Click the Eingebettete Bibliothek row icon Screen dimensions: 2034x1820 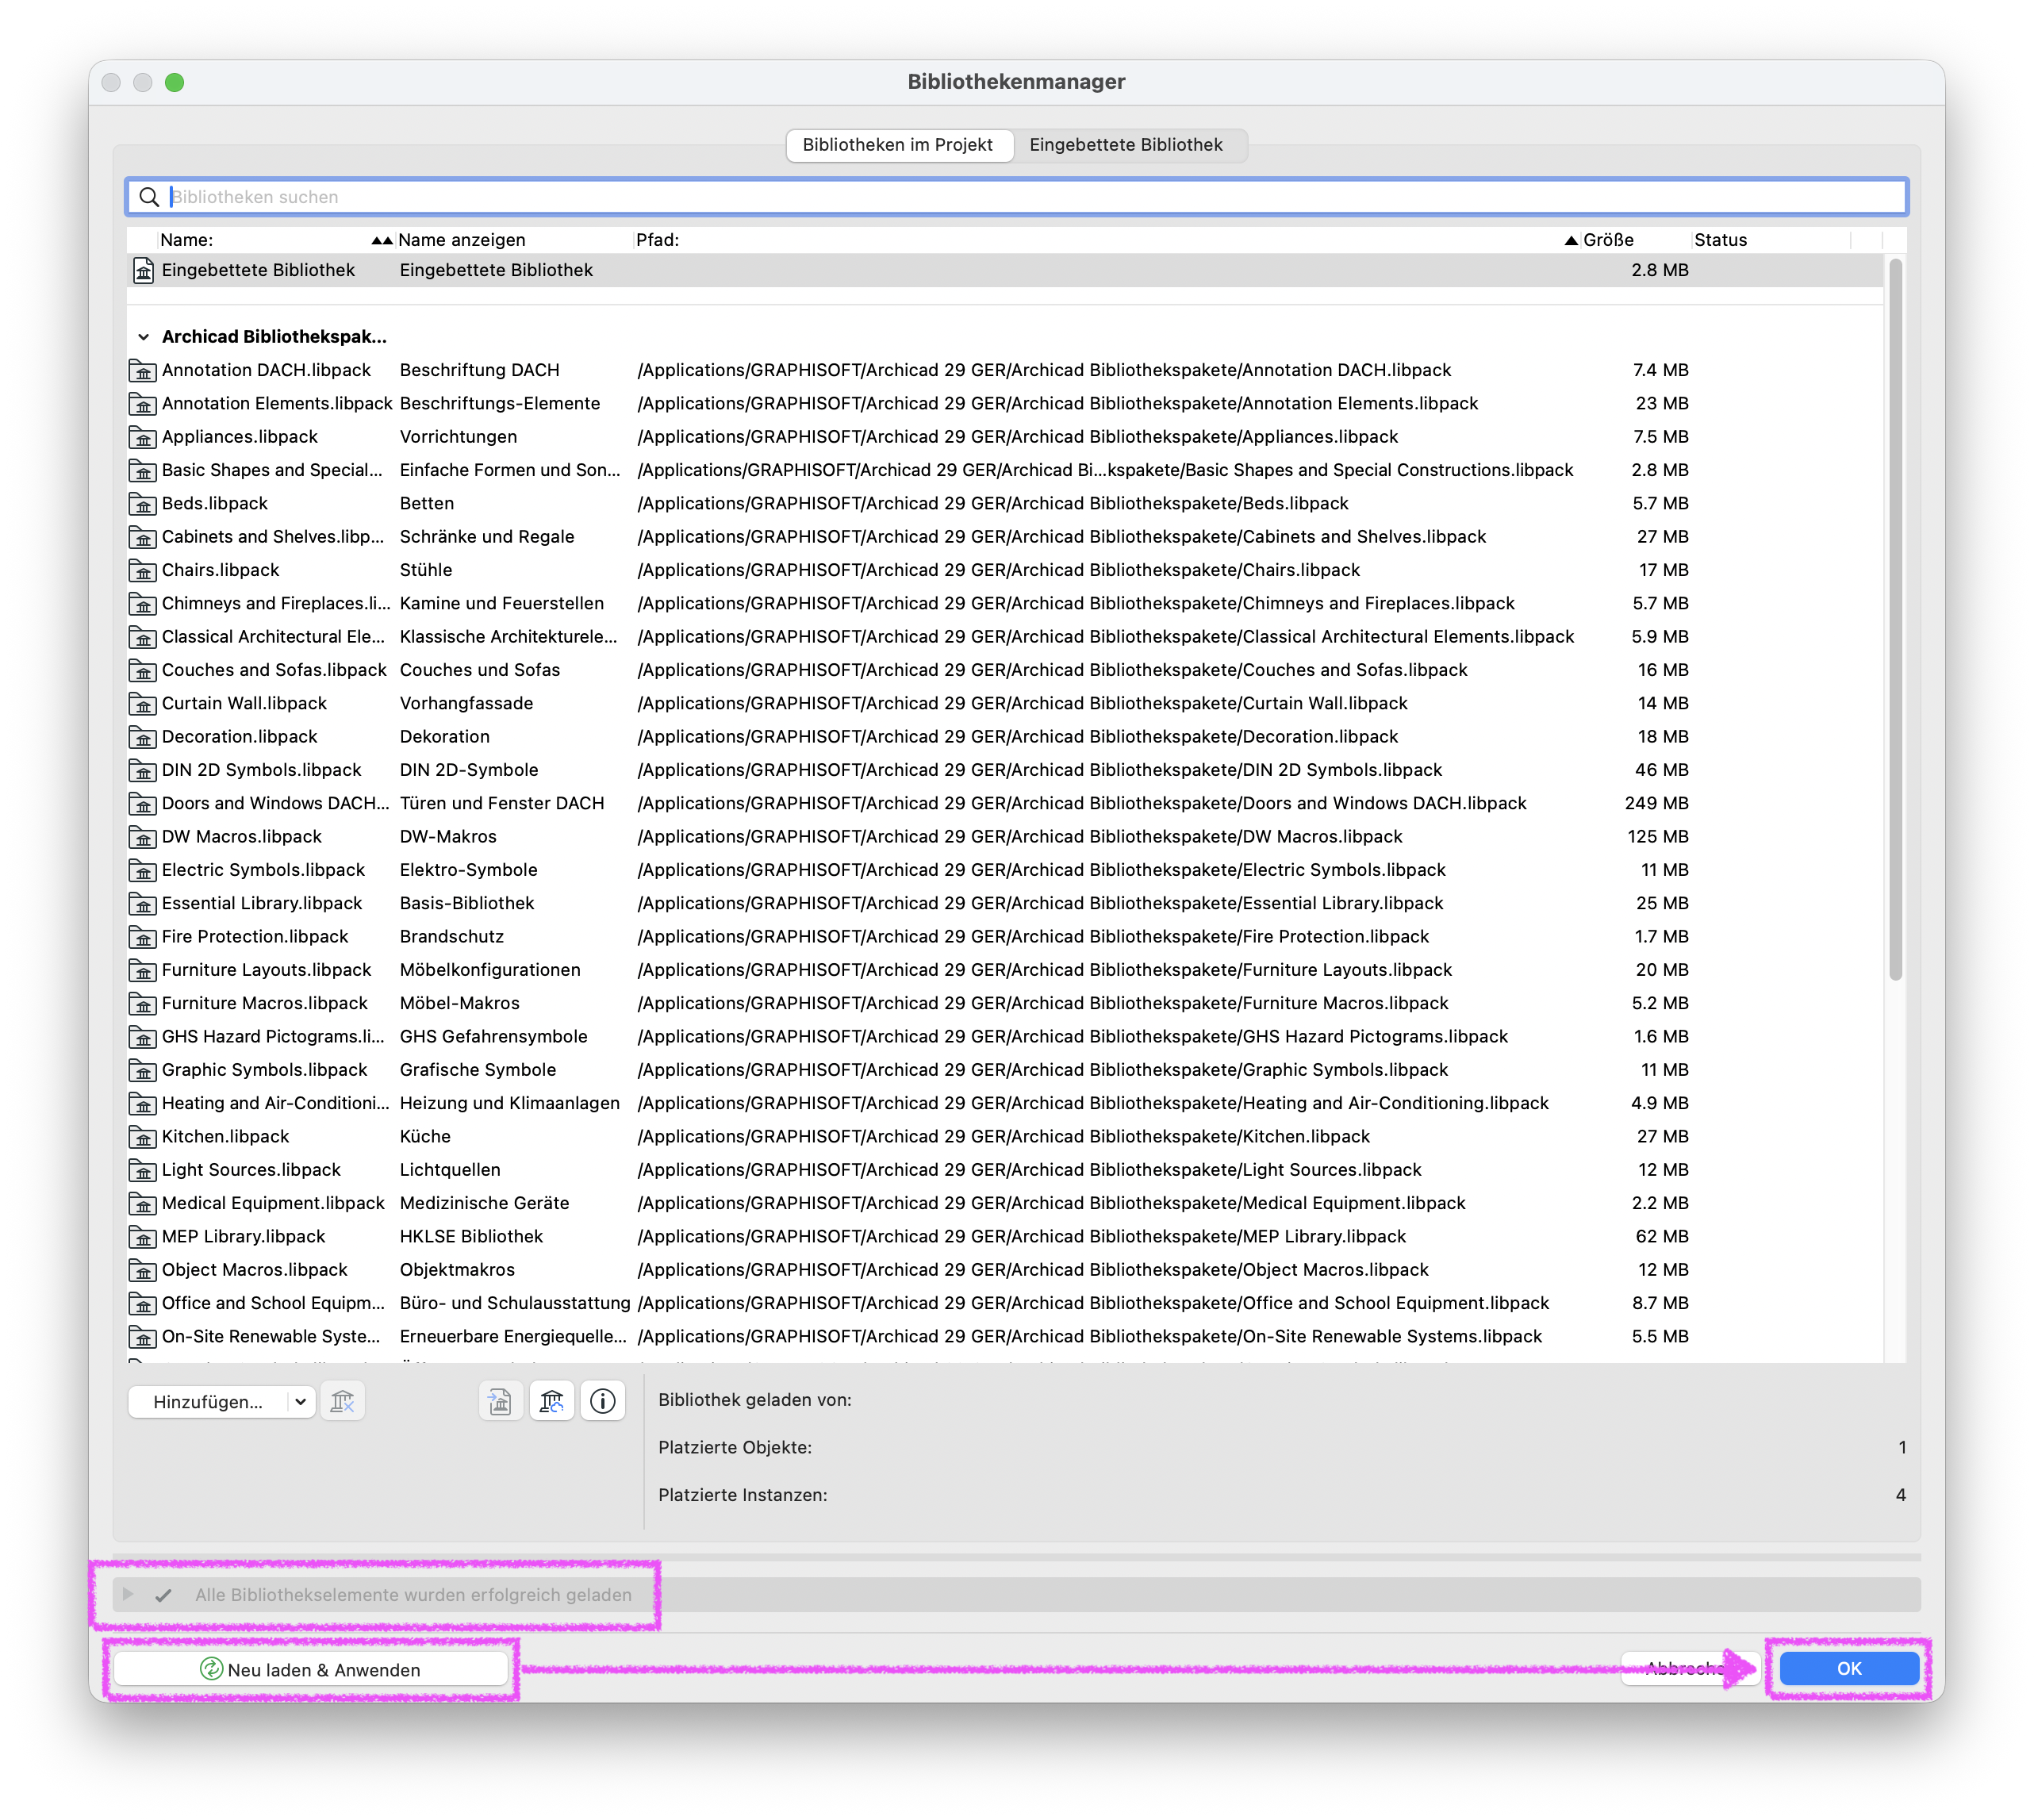tap(143, 270)
